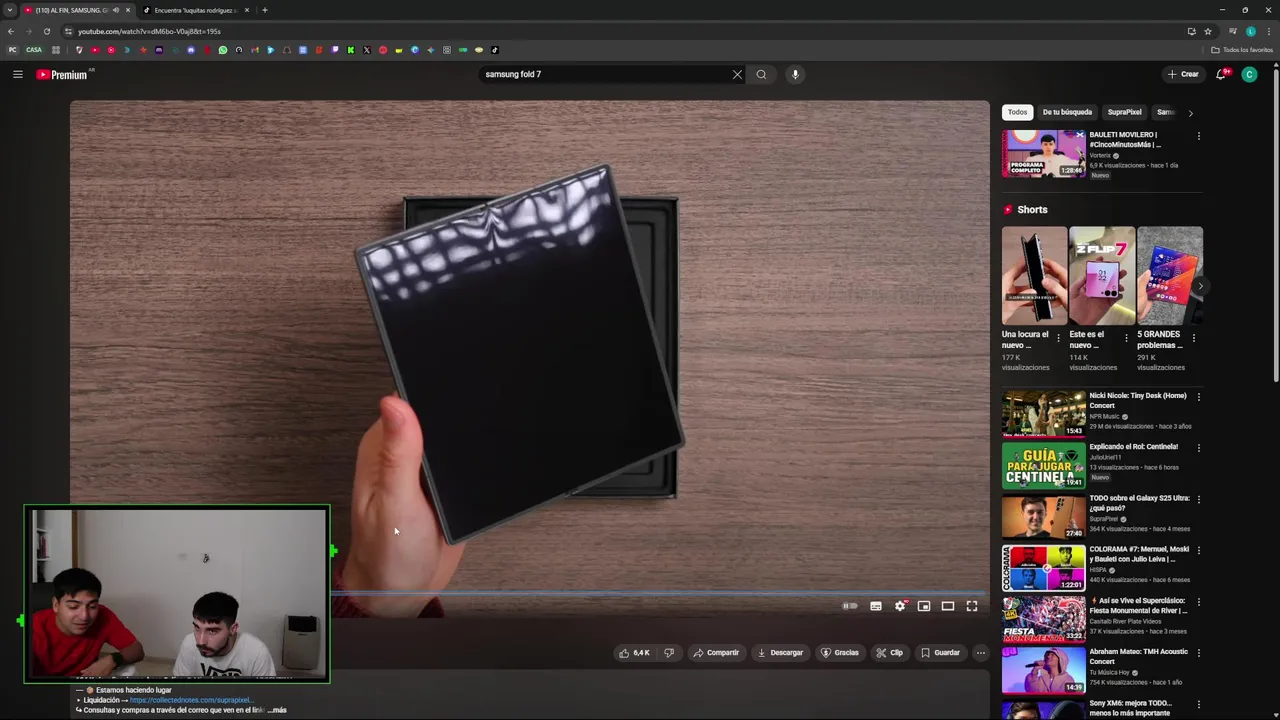1280x720 pixels.
Task: Show more filter chips with the arrow
Action: 1190,113
